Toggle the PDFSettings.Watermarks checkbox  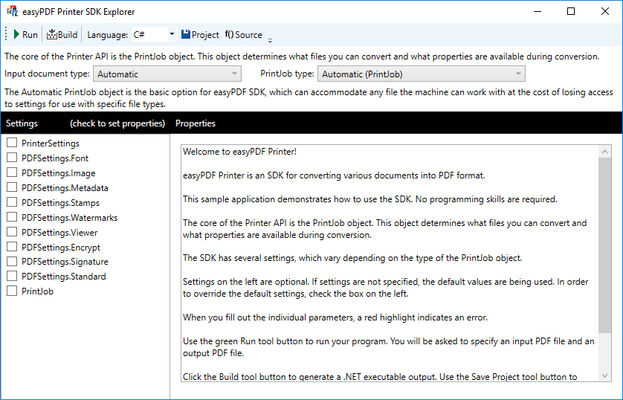(x=12, y=217)
